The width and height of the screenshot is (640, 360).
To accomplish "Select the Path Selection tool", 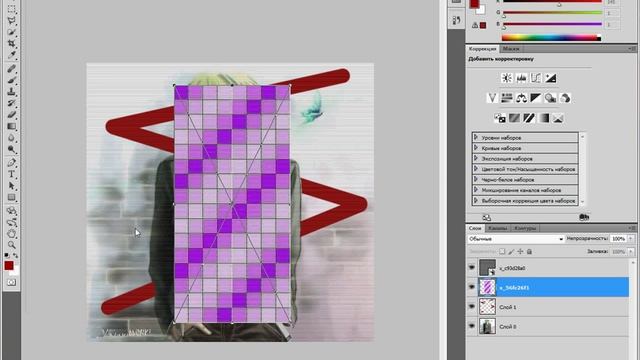I will (x=11, y=186).
